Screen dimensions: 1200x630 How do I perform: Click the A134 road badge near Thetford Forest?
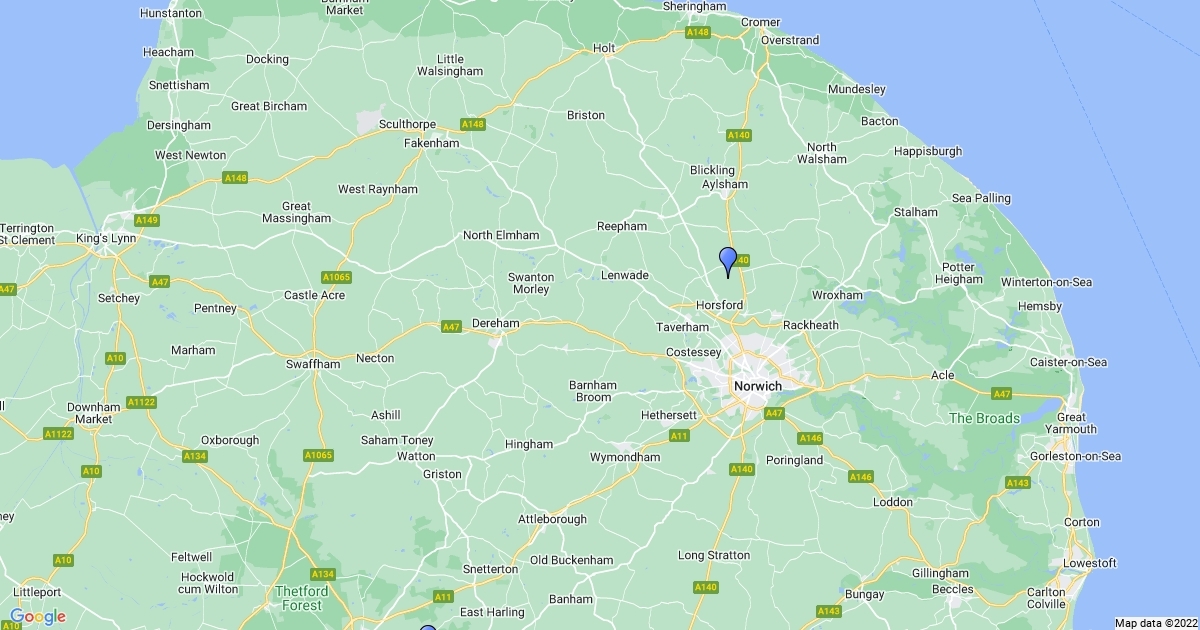tap(323, 574)
